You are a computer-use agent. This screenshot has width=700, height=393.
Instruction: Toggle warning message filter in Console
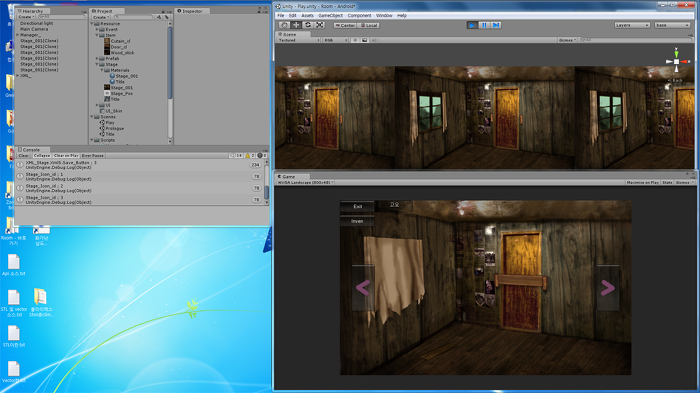click(249, 155)
